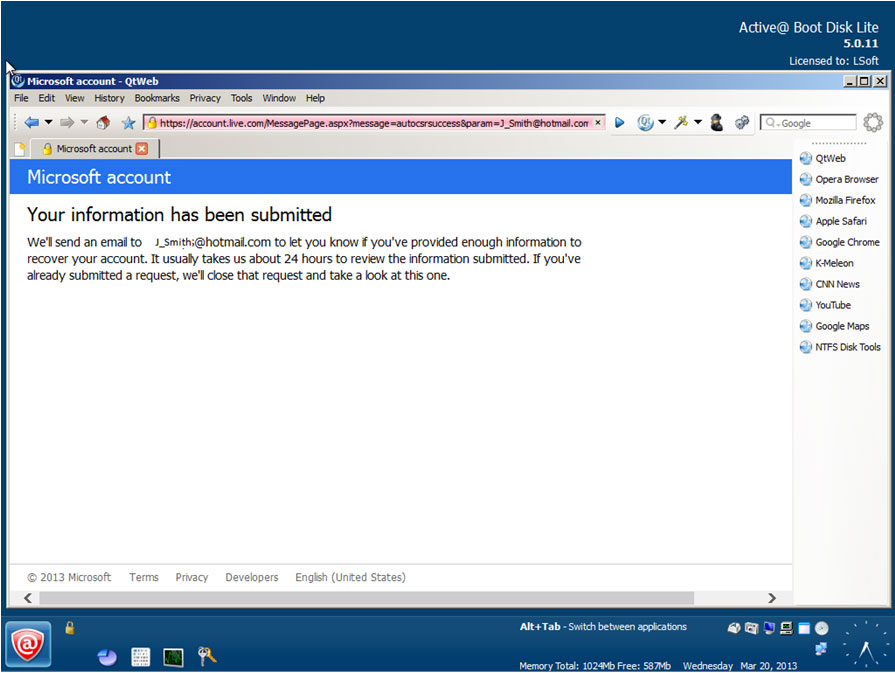Open the Window menu
This screenshot has height=673, width=895.
point(279,98)
